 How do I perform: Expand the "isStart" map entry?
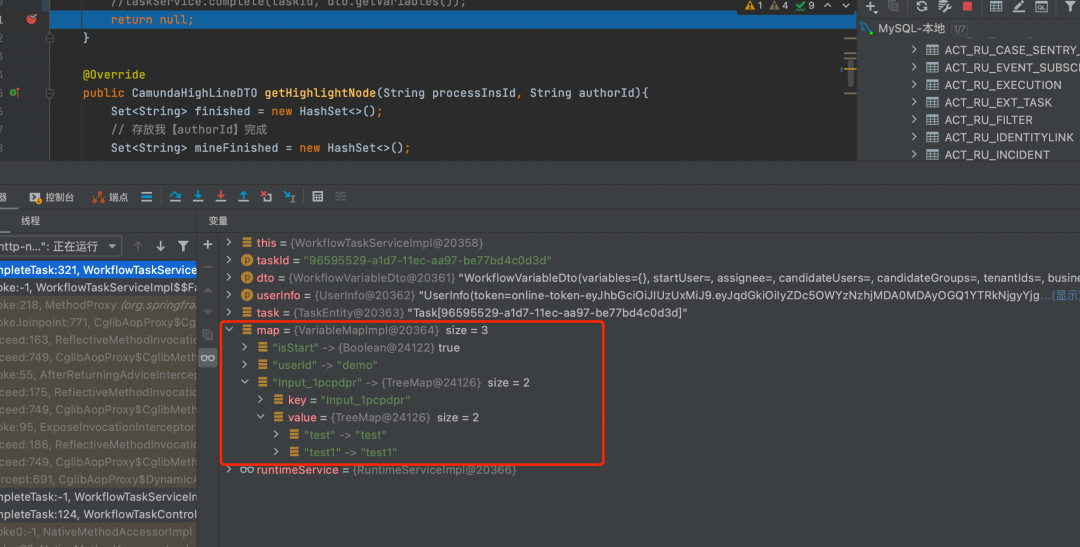245,347
